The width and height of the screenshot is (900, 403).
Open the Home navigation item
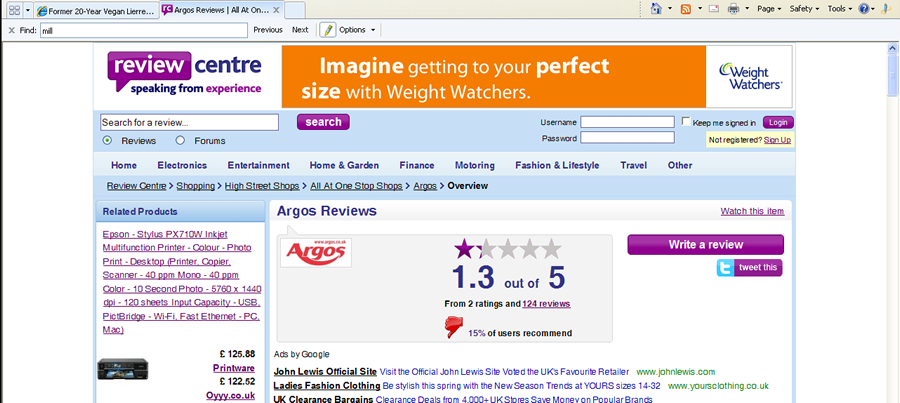pyautogui.click(x=124, y=165)
